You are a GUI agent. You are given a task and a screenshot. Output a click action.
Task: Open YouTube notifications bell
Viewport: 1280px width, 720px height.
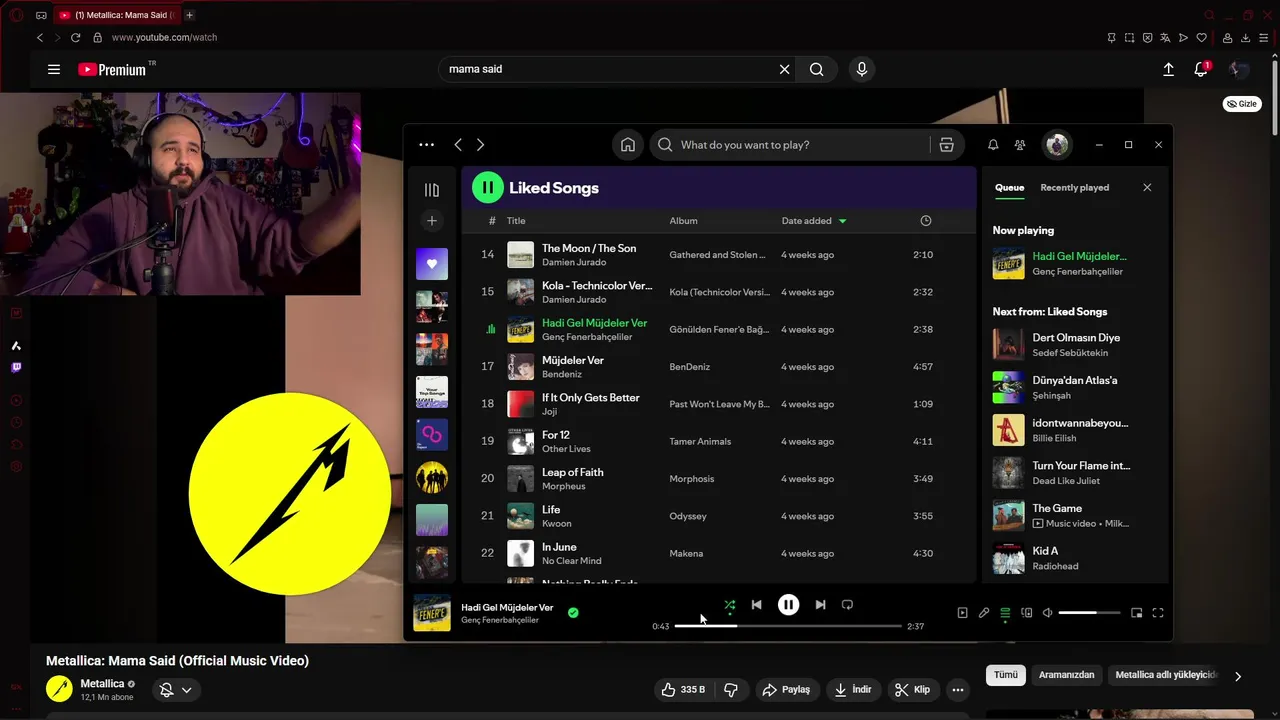1201,69
